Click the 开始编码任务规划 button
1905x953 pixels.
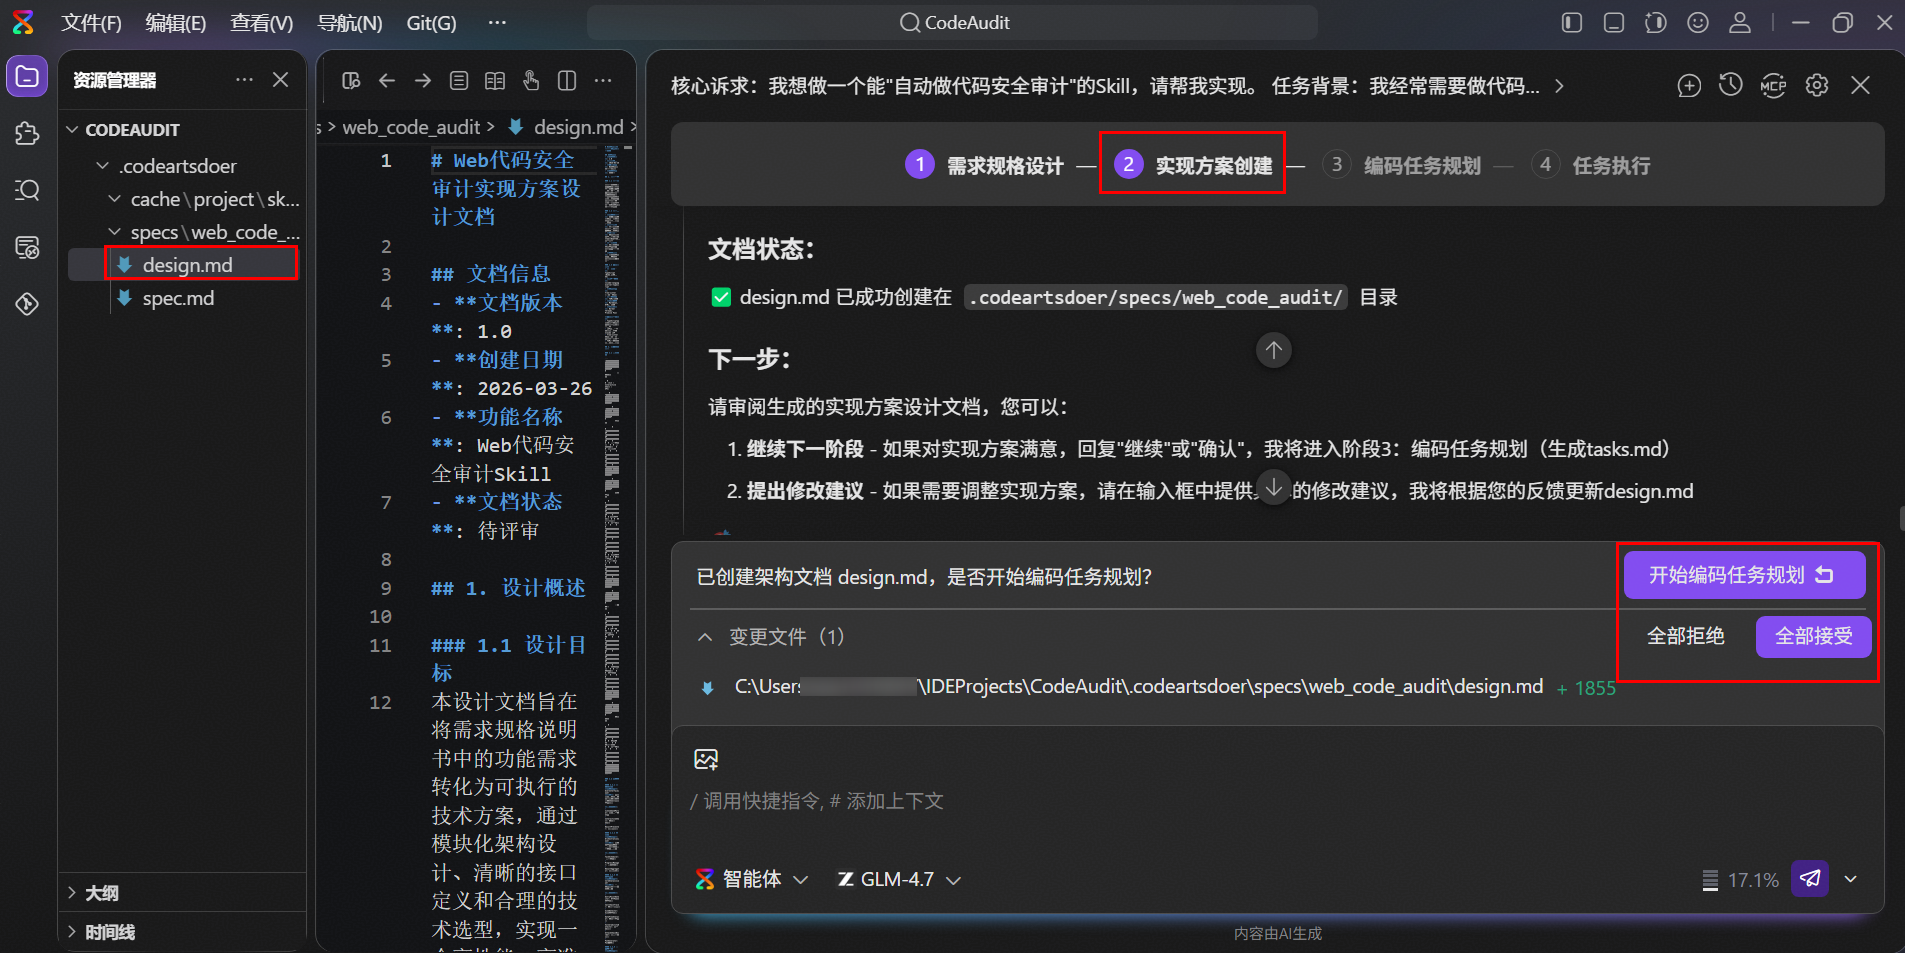coord(1744,575)
